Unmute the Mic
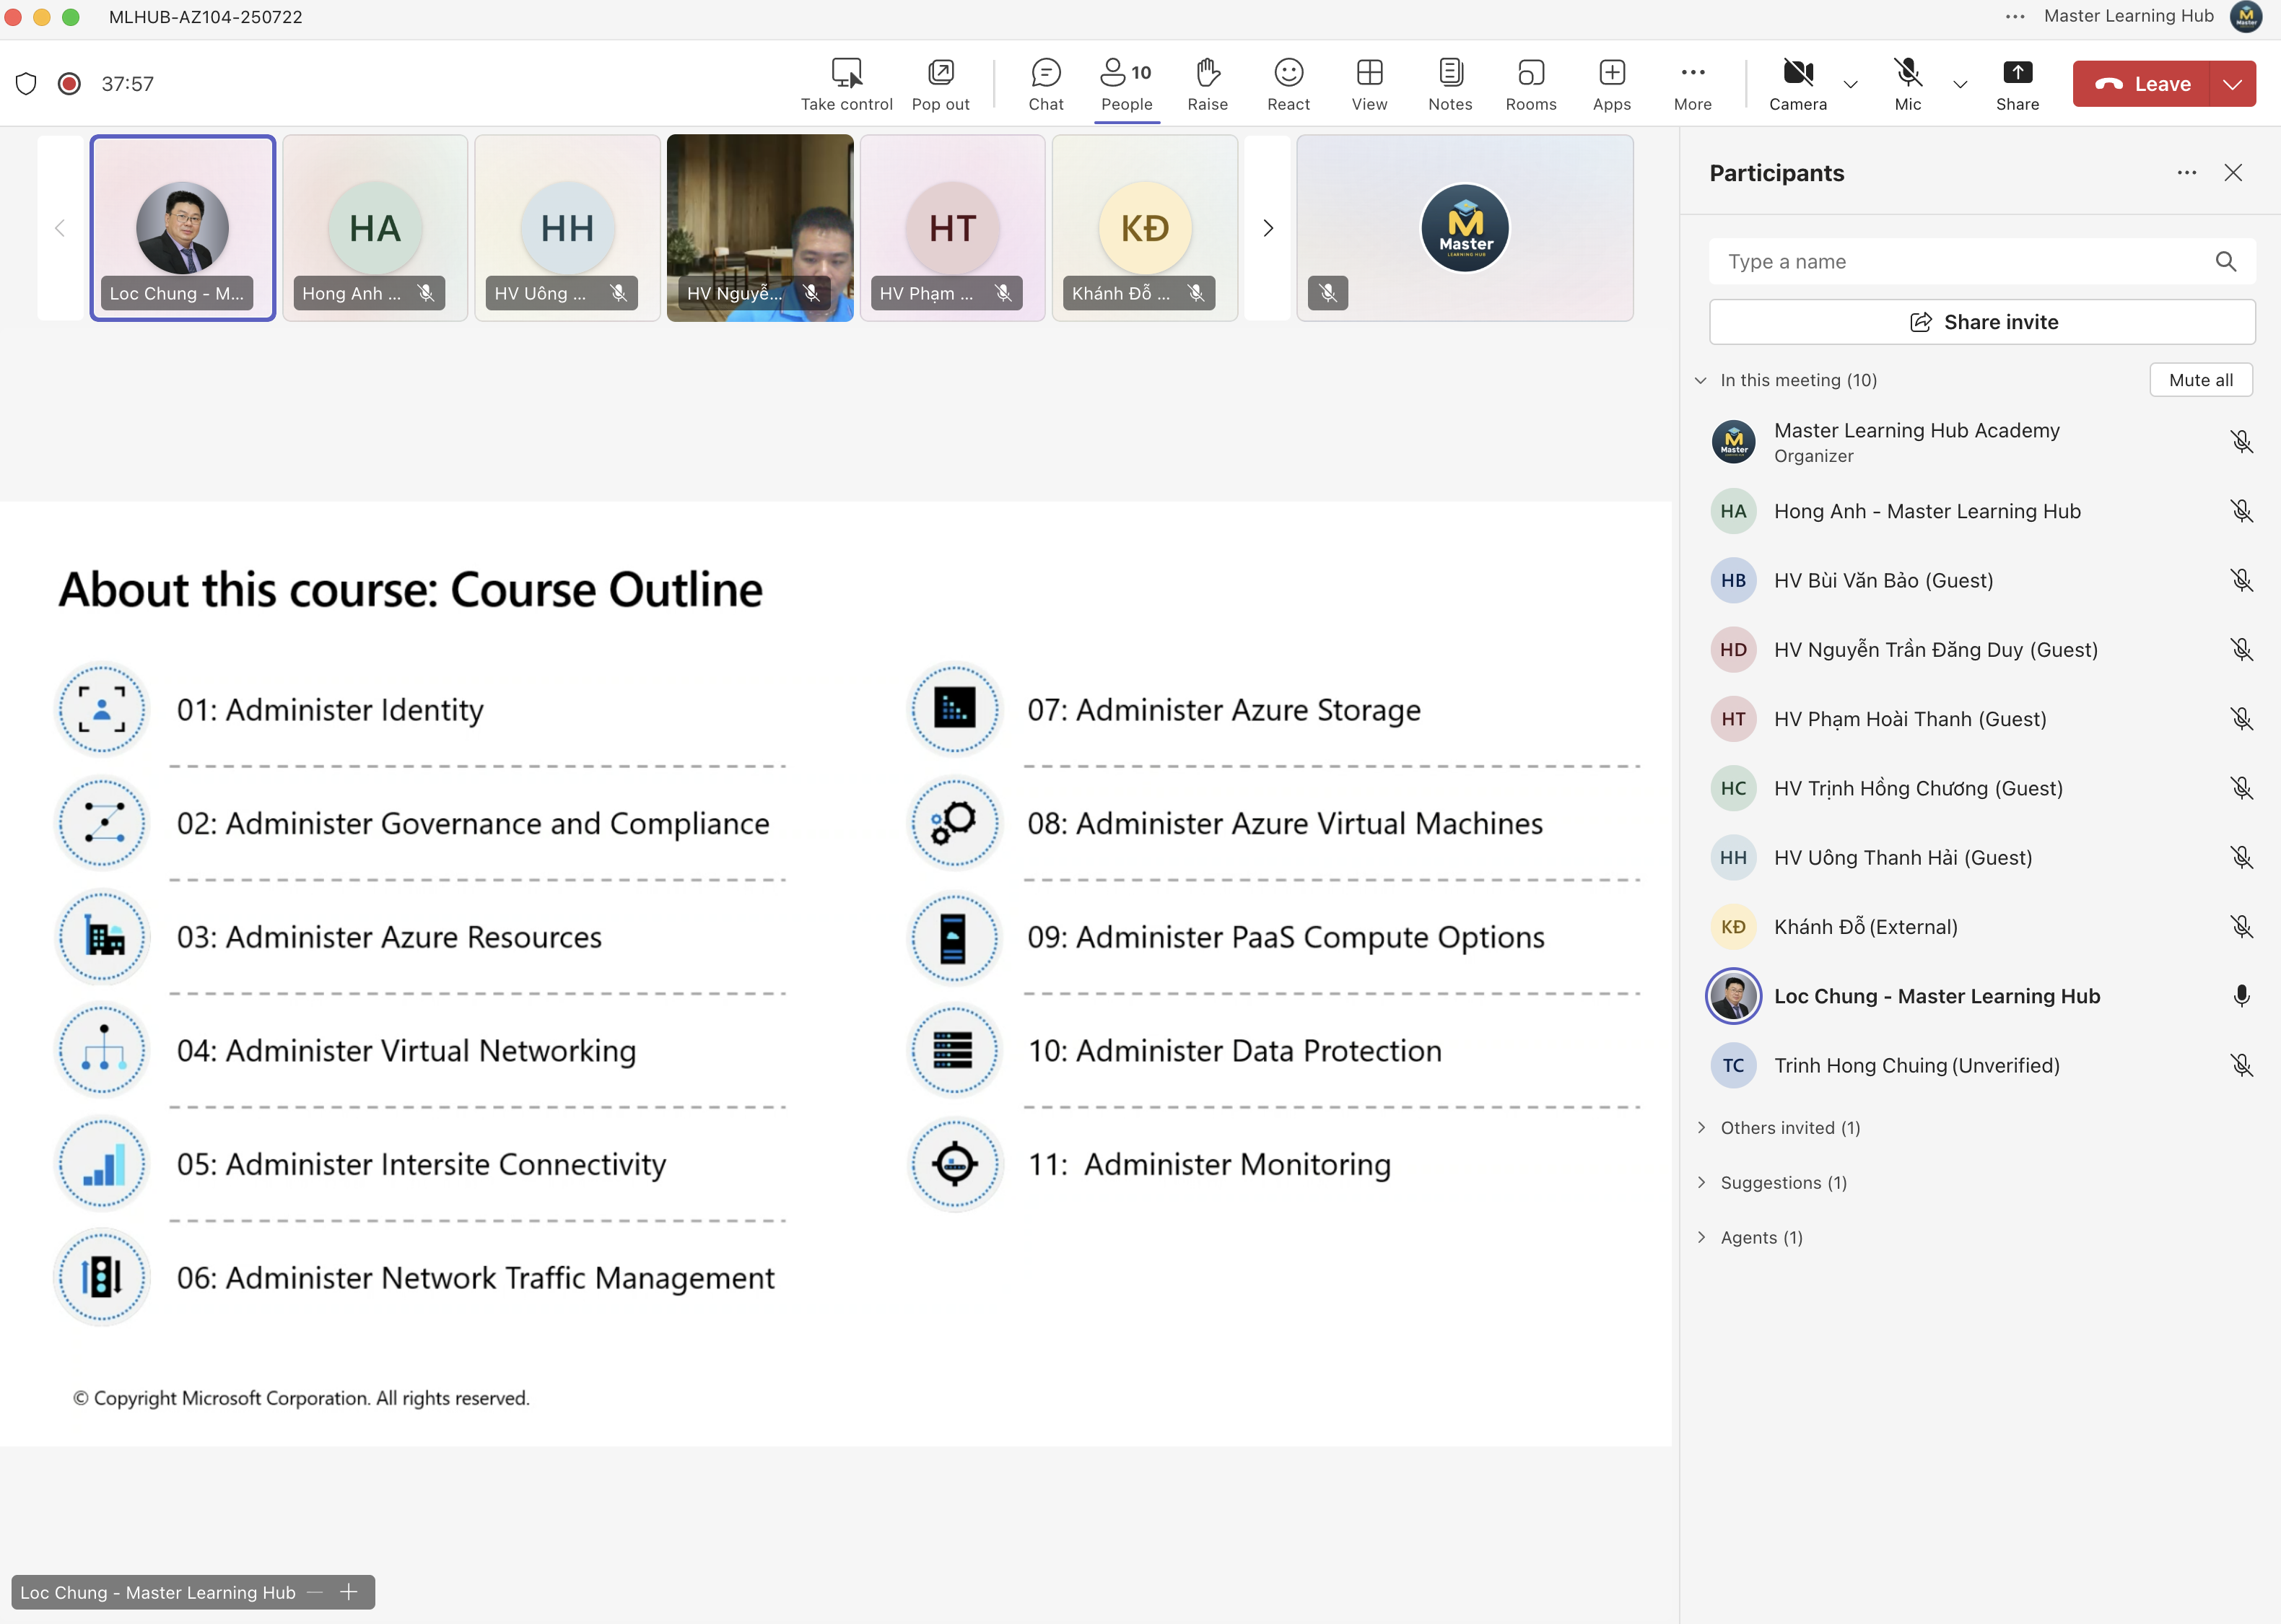This screenshot has width=2281, height=1624. click(1907, 84)
